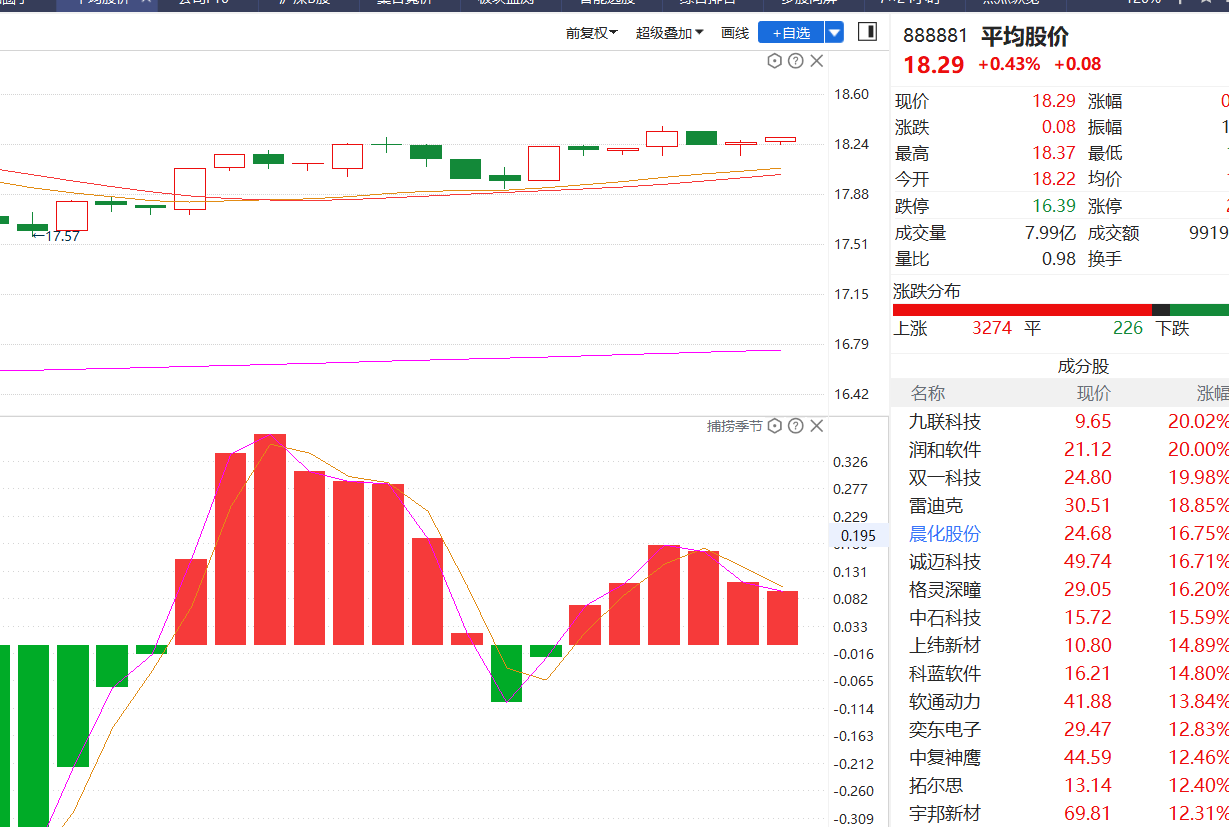Open settings hexagon icon beside 捕捞季节
Image resolution: width=1229 pixels, height=827 pixels.
coord(774,426)
